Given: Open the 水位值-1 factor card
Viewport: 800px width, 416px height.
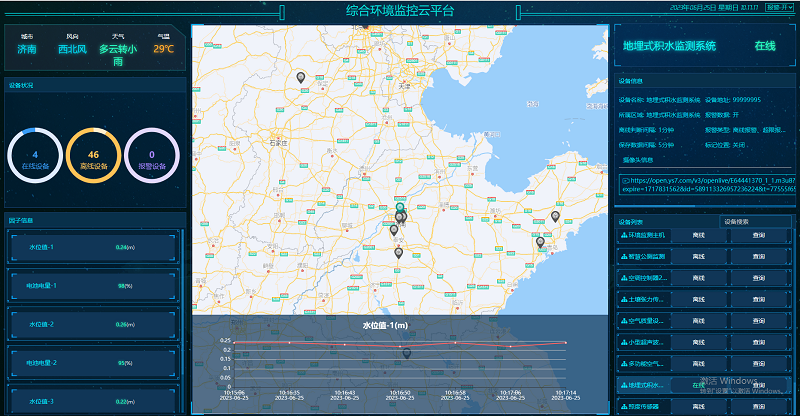Looking at the screenshot, I should tap(92, 247).
